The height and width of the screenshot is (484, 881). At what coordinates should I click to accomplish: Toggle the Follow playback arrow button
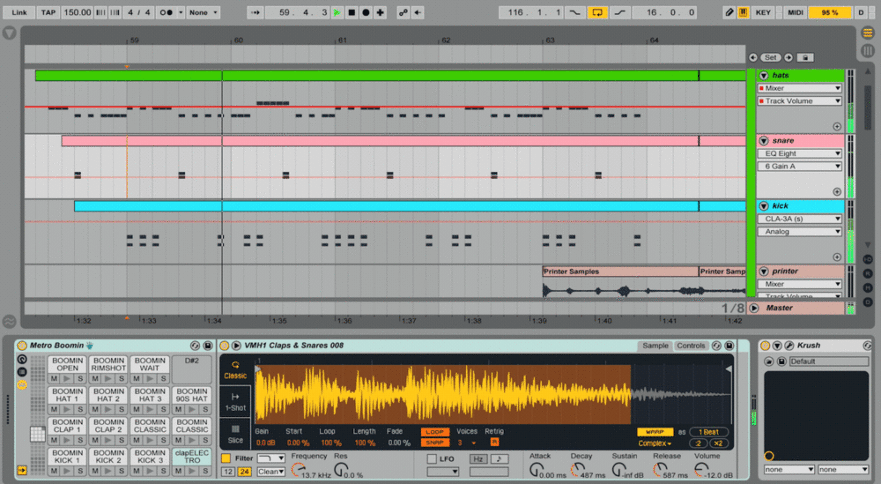[x=255, y=12]
